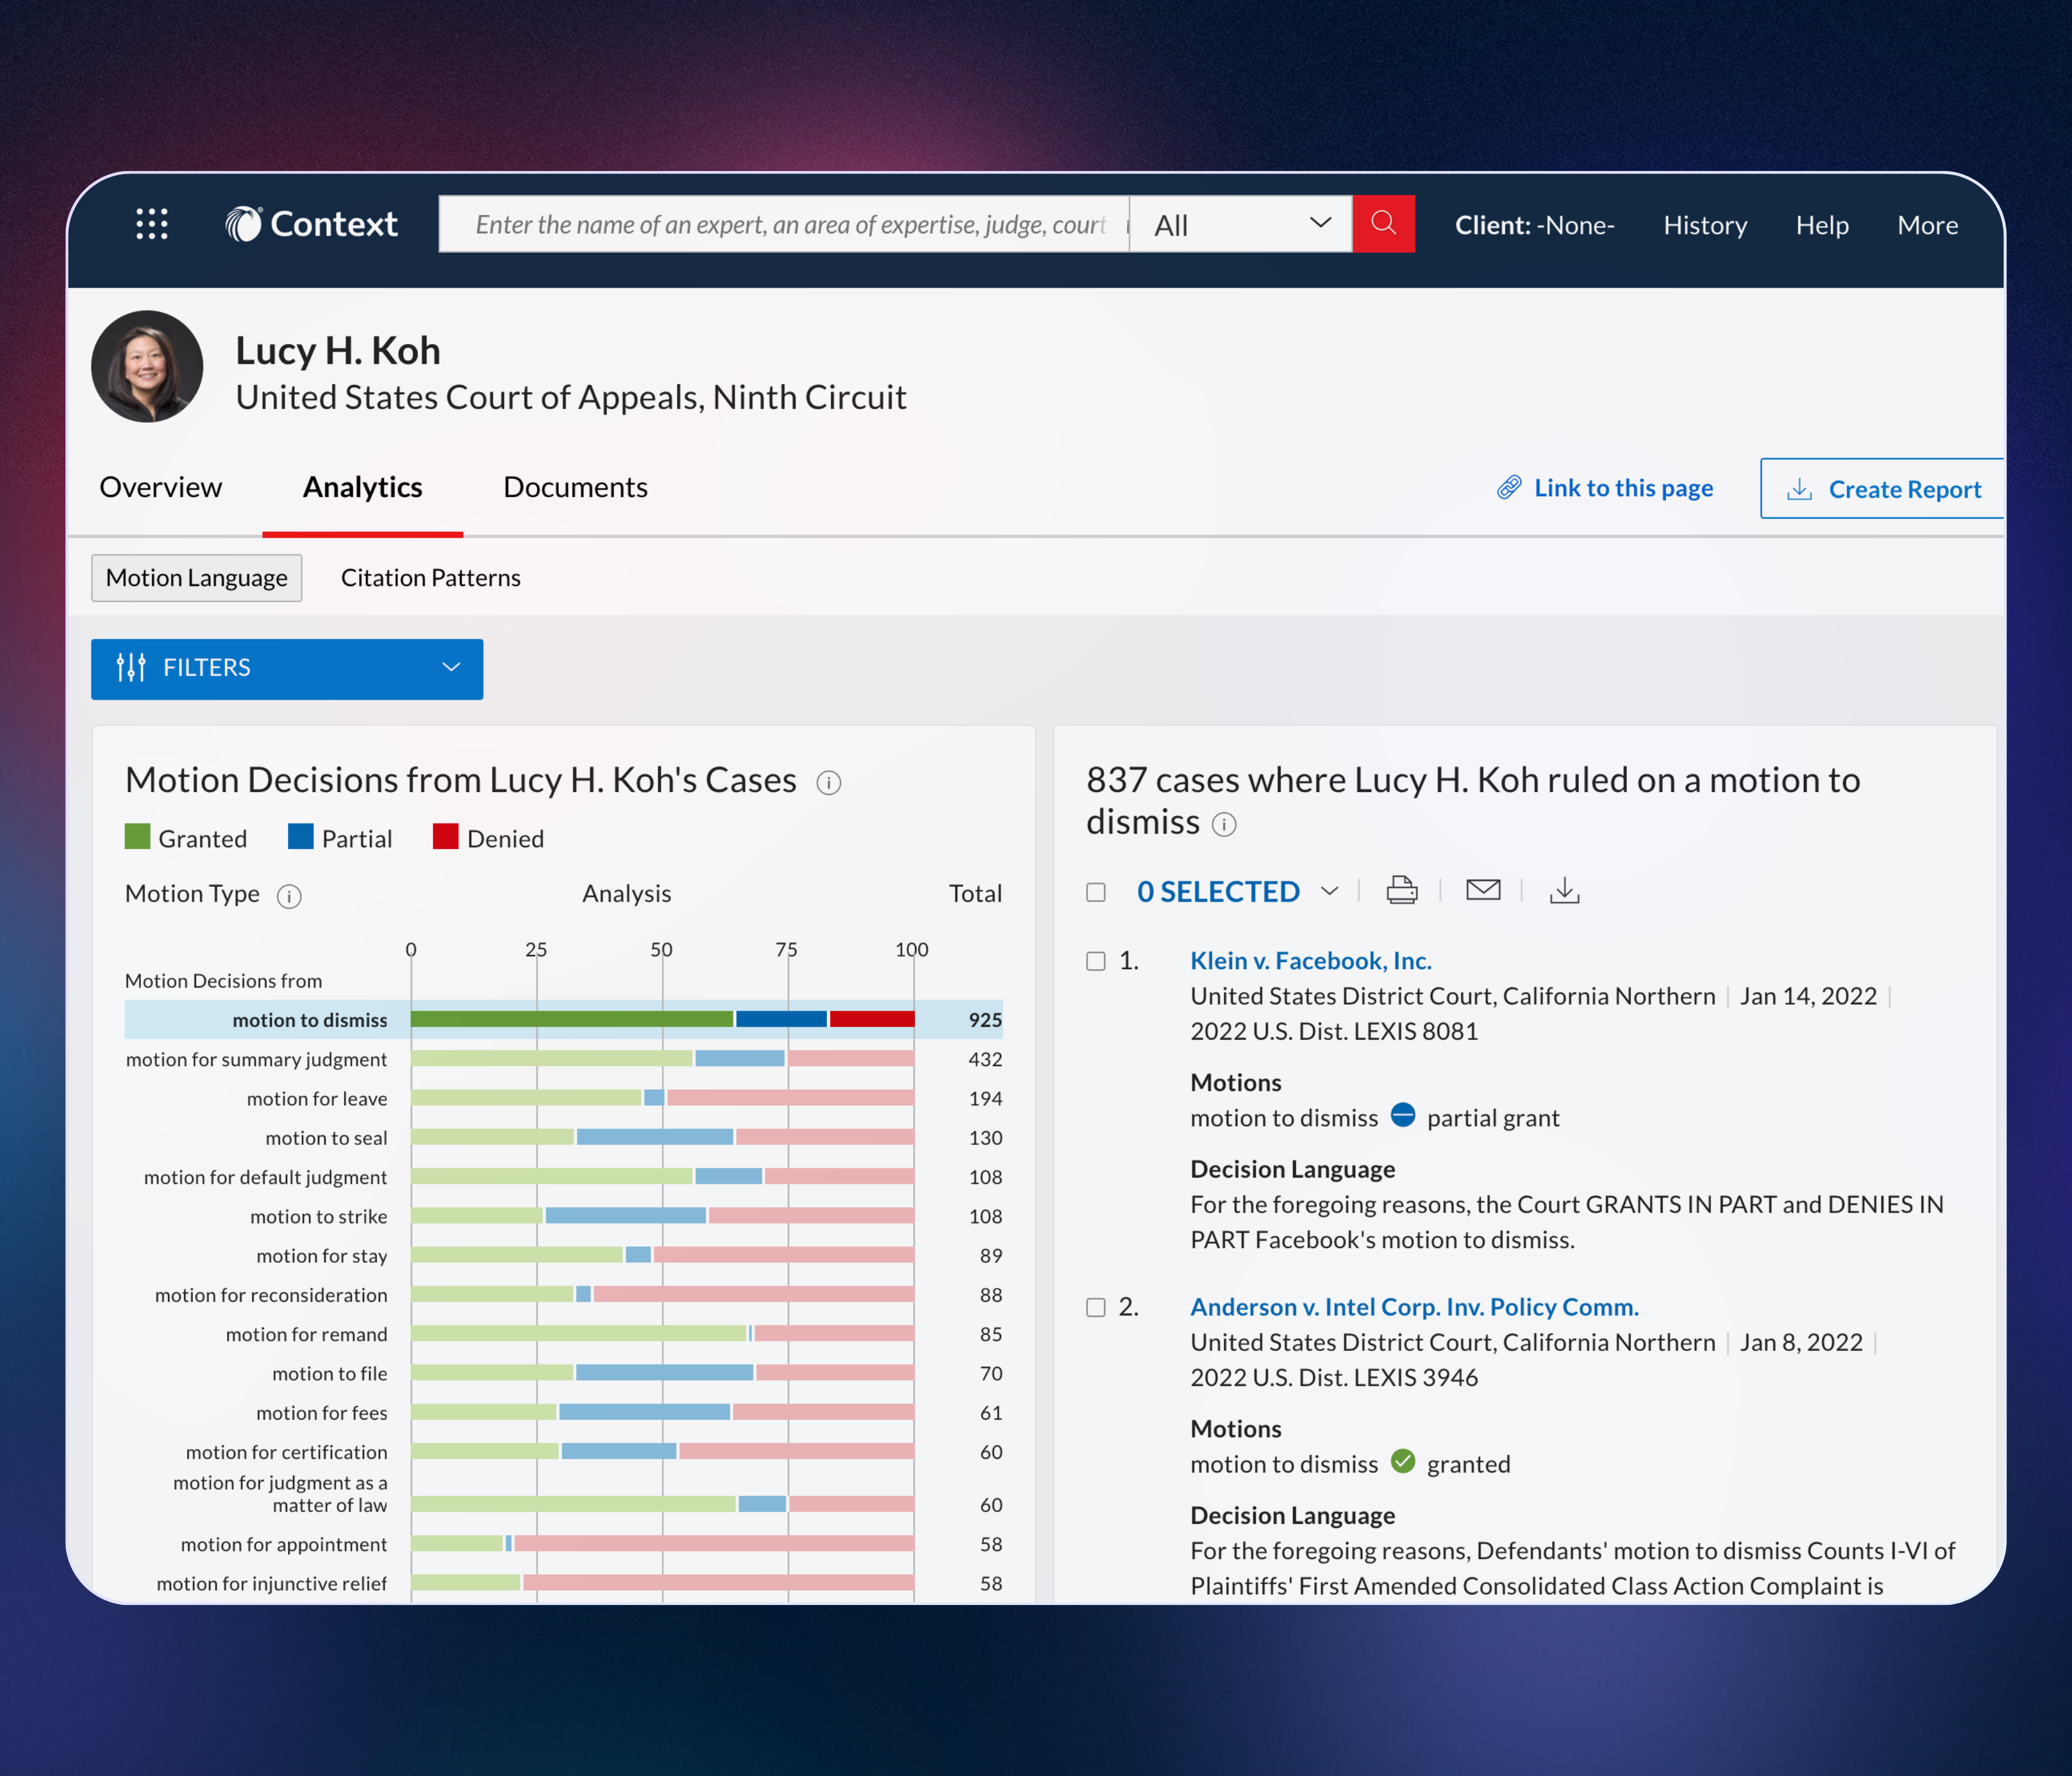Screen dimensions: 2072x1776
Task: Open Klein v. Facebook, Inc. case
Action: tap(1310, 961)
